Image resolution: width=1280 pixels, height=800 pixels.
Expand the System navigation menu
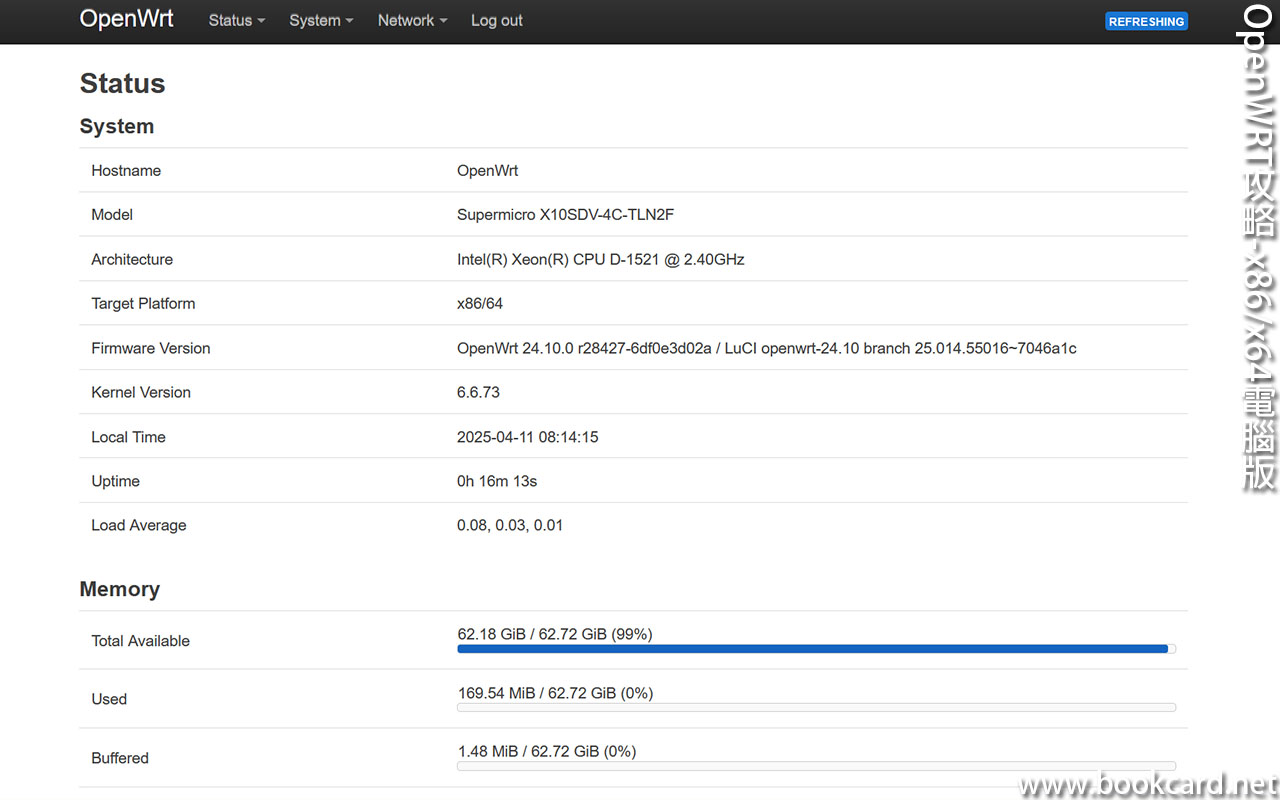pos(320,21)
